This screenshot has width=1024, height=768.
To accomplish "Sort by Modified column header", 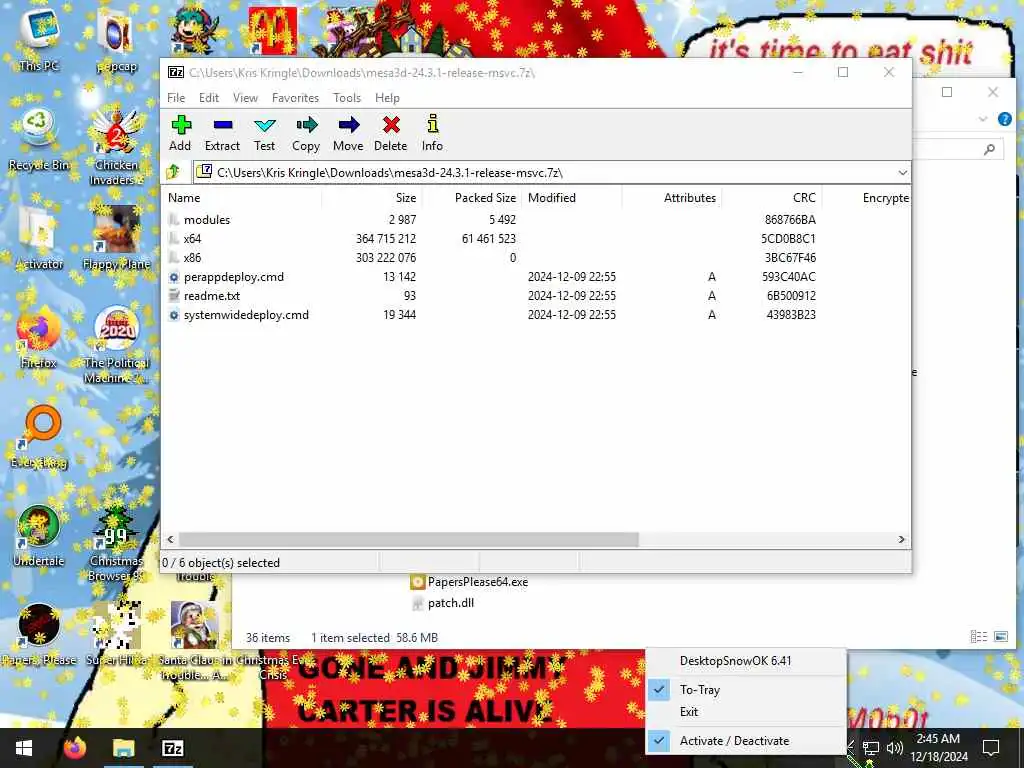I will click(571, 198).
